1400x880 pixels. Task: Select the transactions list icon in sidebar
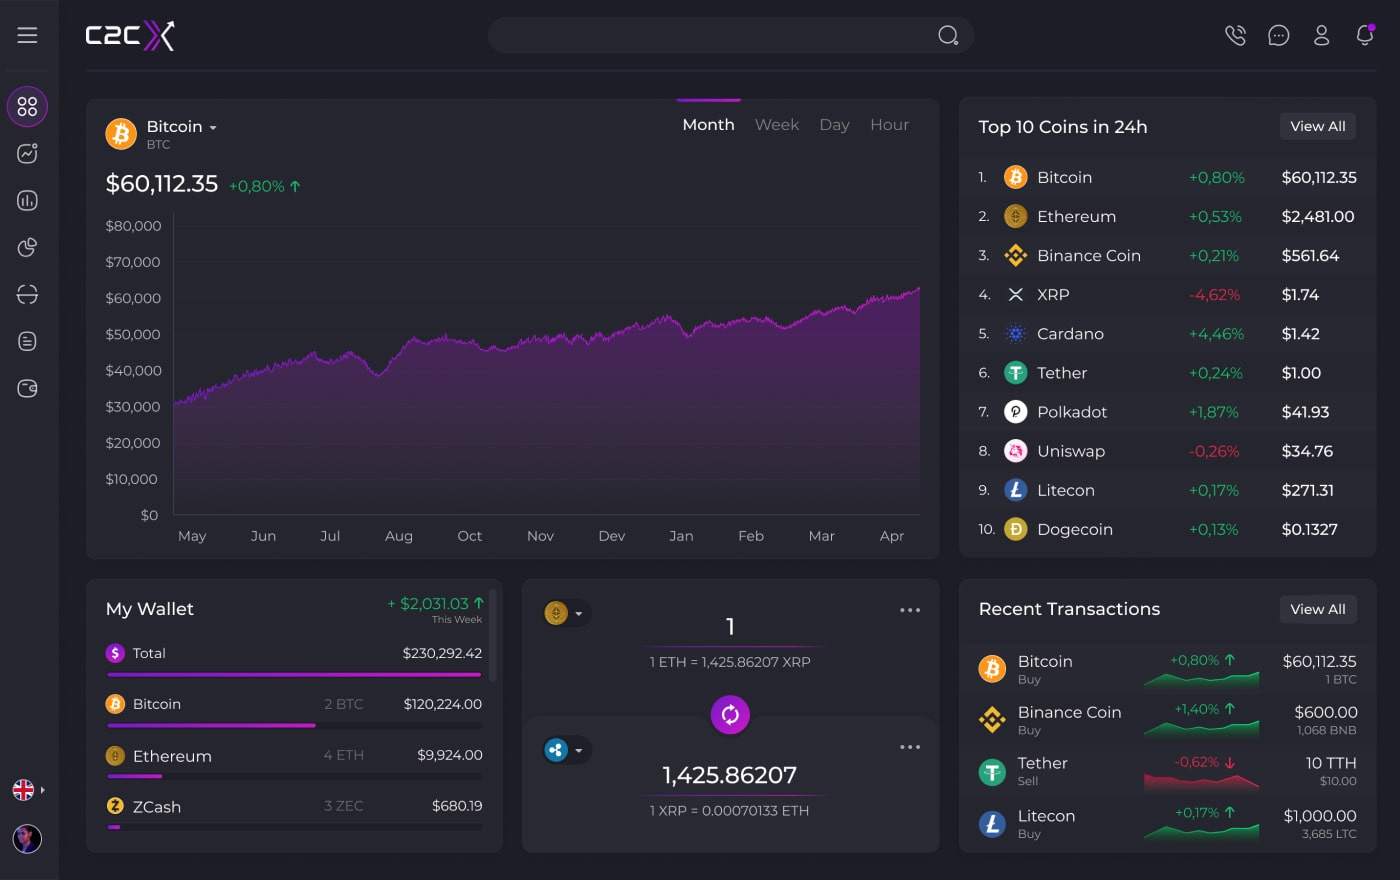[27, 341]
